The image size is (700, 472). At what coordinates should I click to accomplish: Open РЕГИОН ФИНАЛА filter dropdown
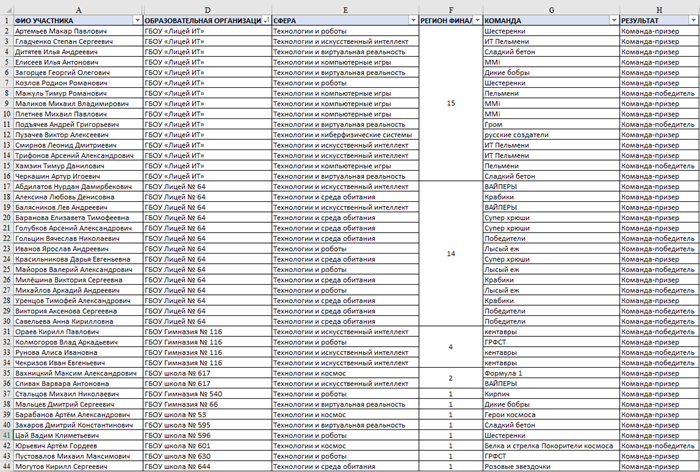point(476,20)
